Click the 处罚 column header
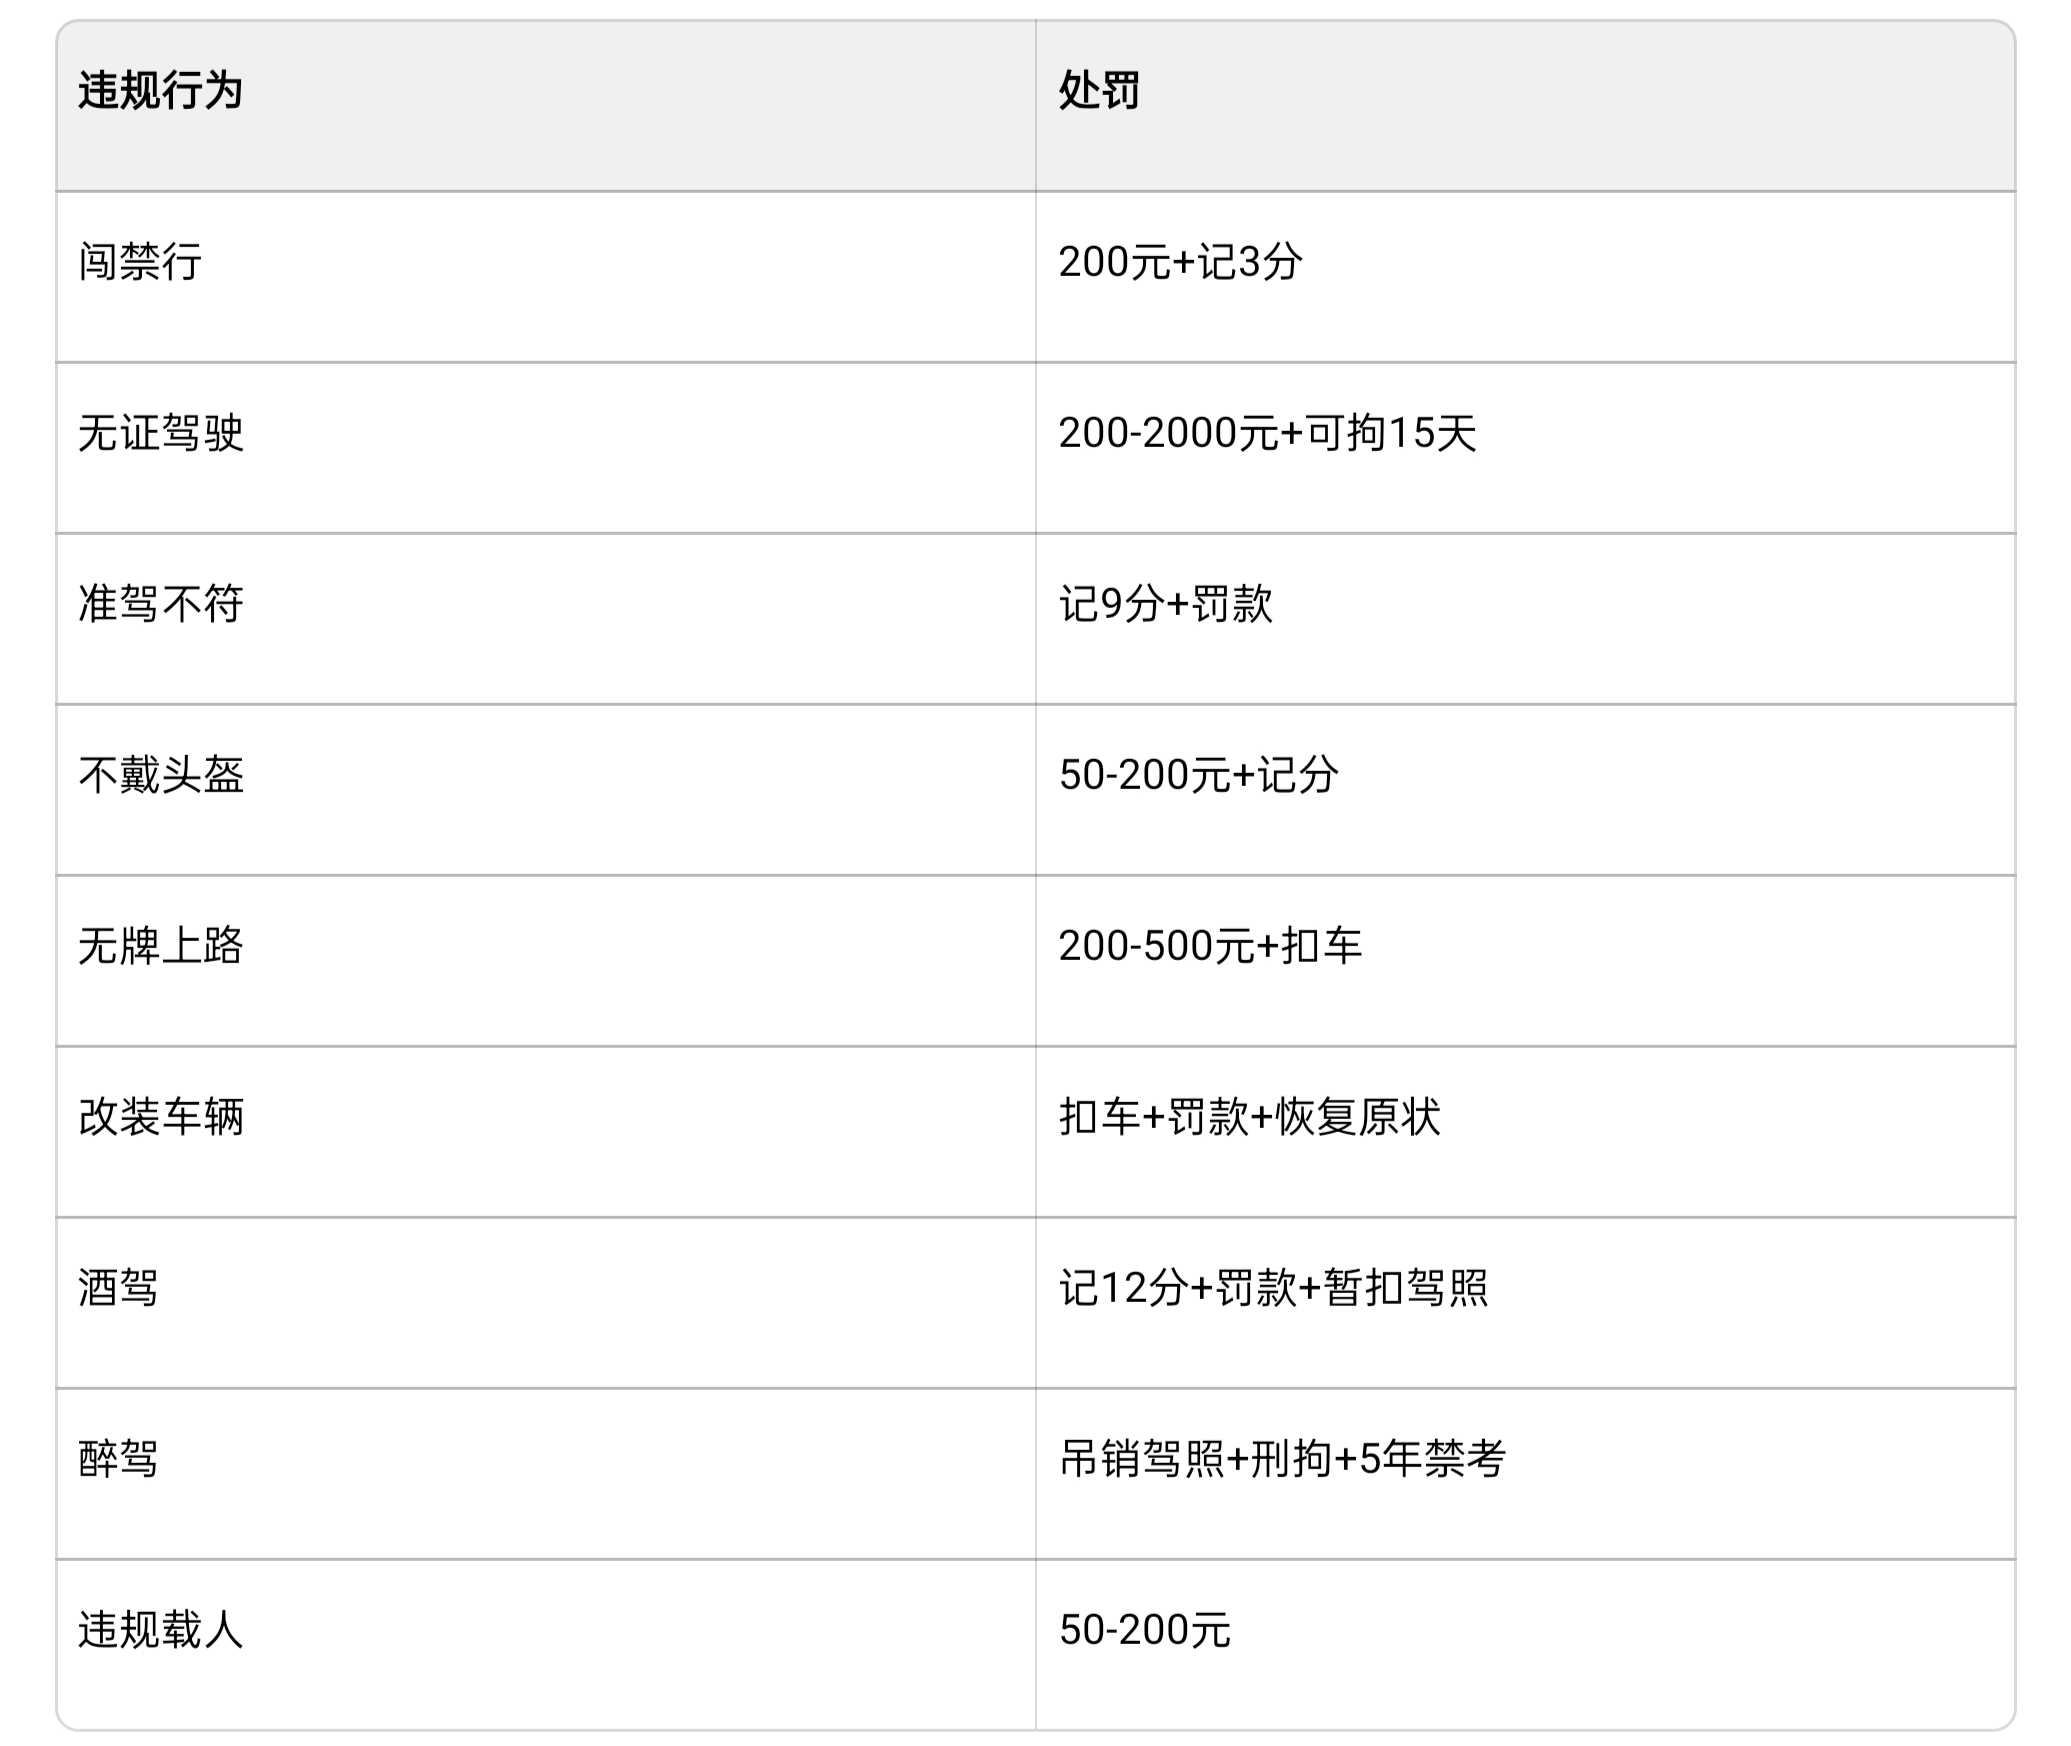This screenshot has height=1746, width=2071. (1099, 91)
